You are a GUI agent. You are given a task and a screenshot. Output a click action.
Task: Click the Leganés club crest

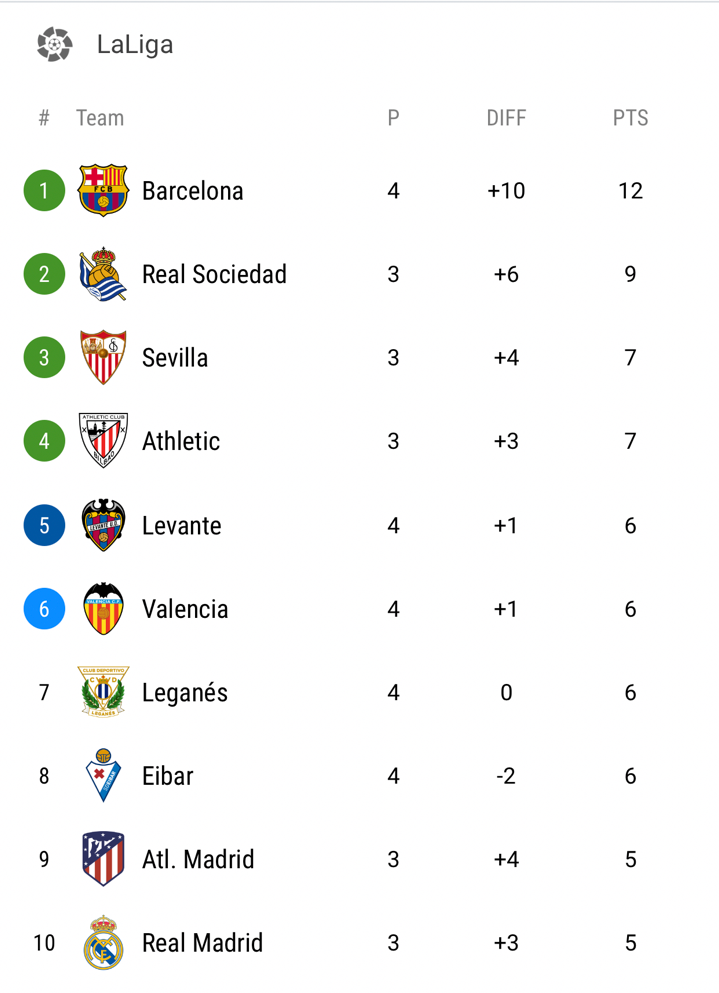pyautogui.click(x=103, y=692)
